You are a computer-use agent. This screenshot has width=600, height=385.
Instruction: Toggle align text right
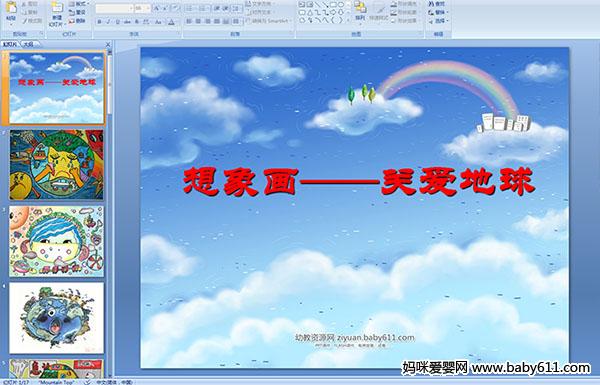coord(208,21)
